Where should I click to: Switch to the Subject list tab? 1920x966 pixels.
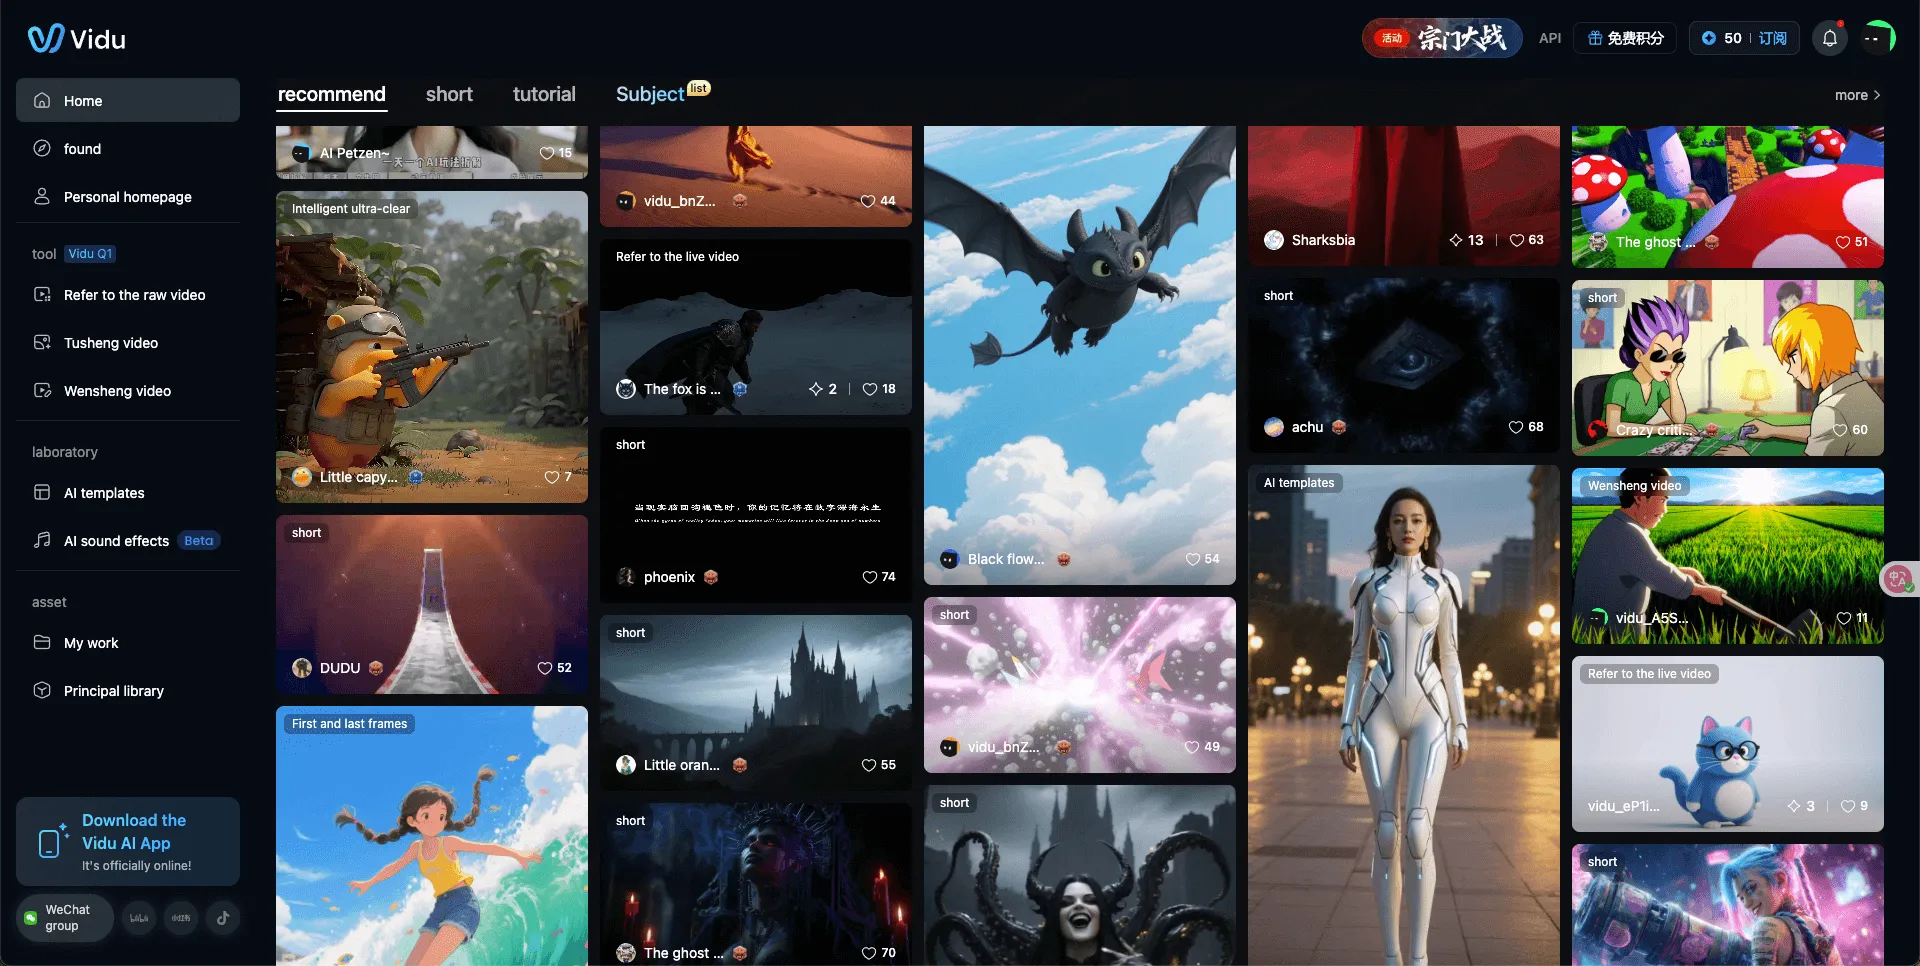(x=662, y=93)
